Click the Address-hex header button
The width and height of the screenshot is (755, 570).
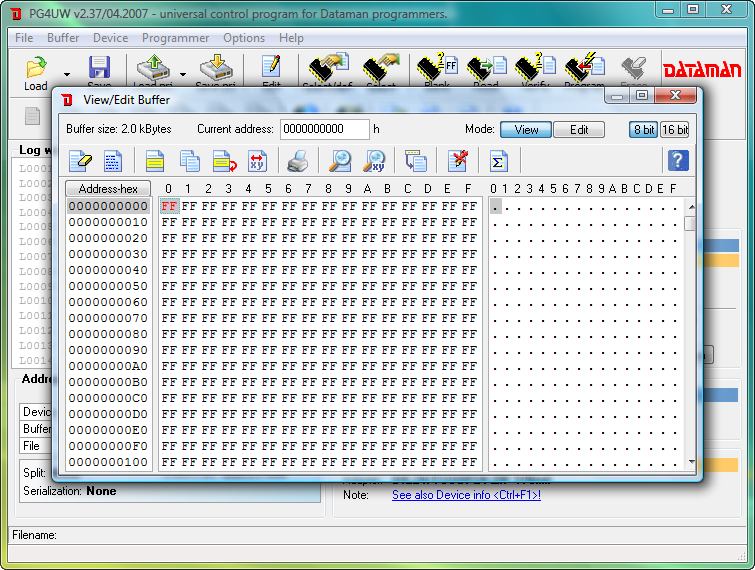pyautogui.click(x=107, y=189)
